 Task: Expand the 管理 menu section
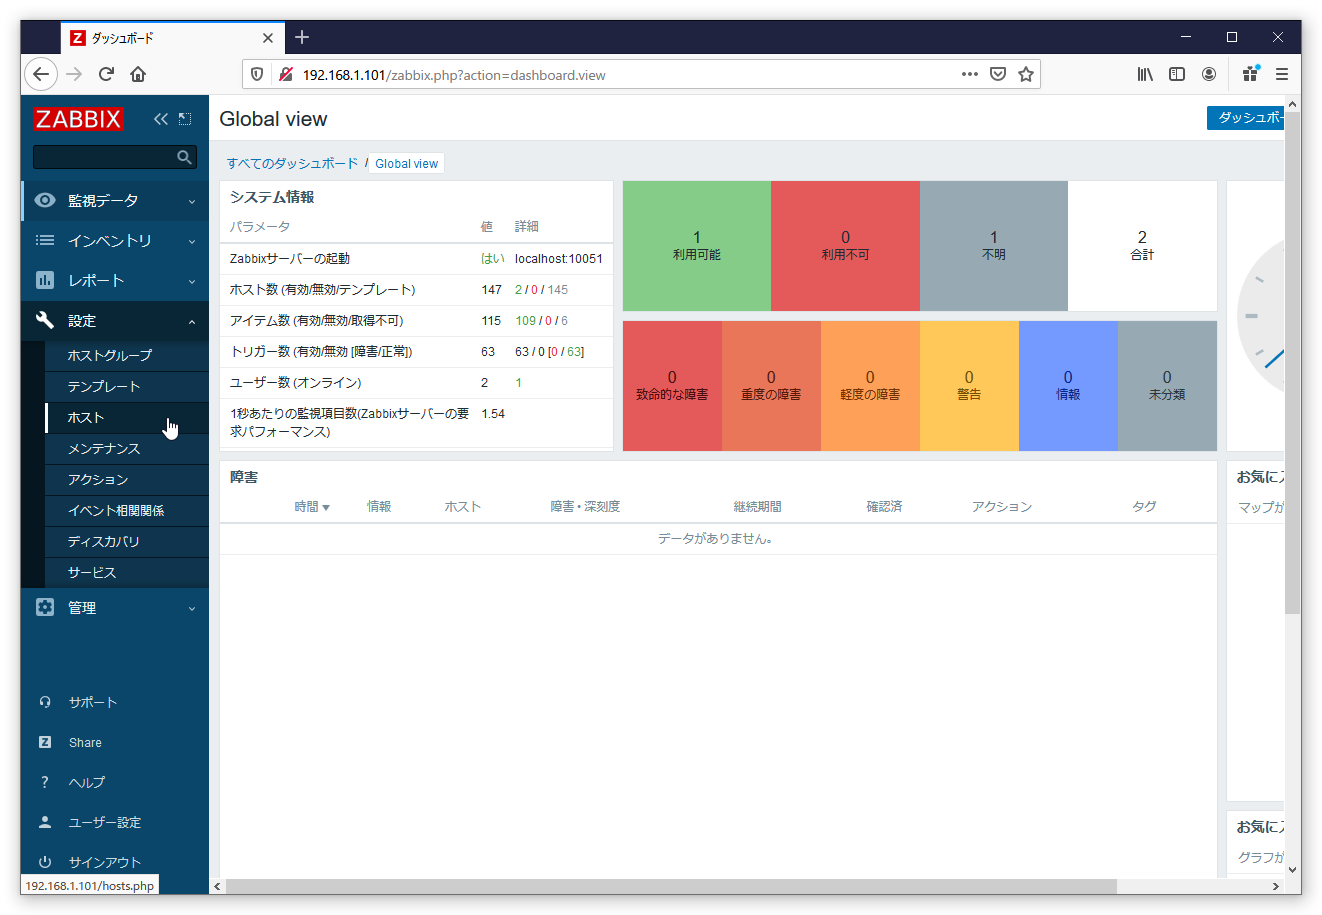(115, 607)
